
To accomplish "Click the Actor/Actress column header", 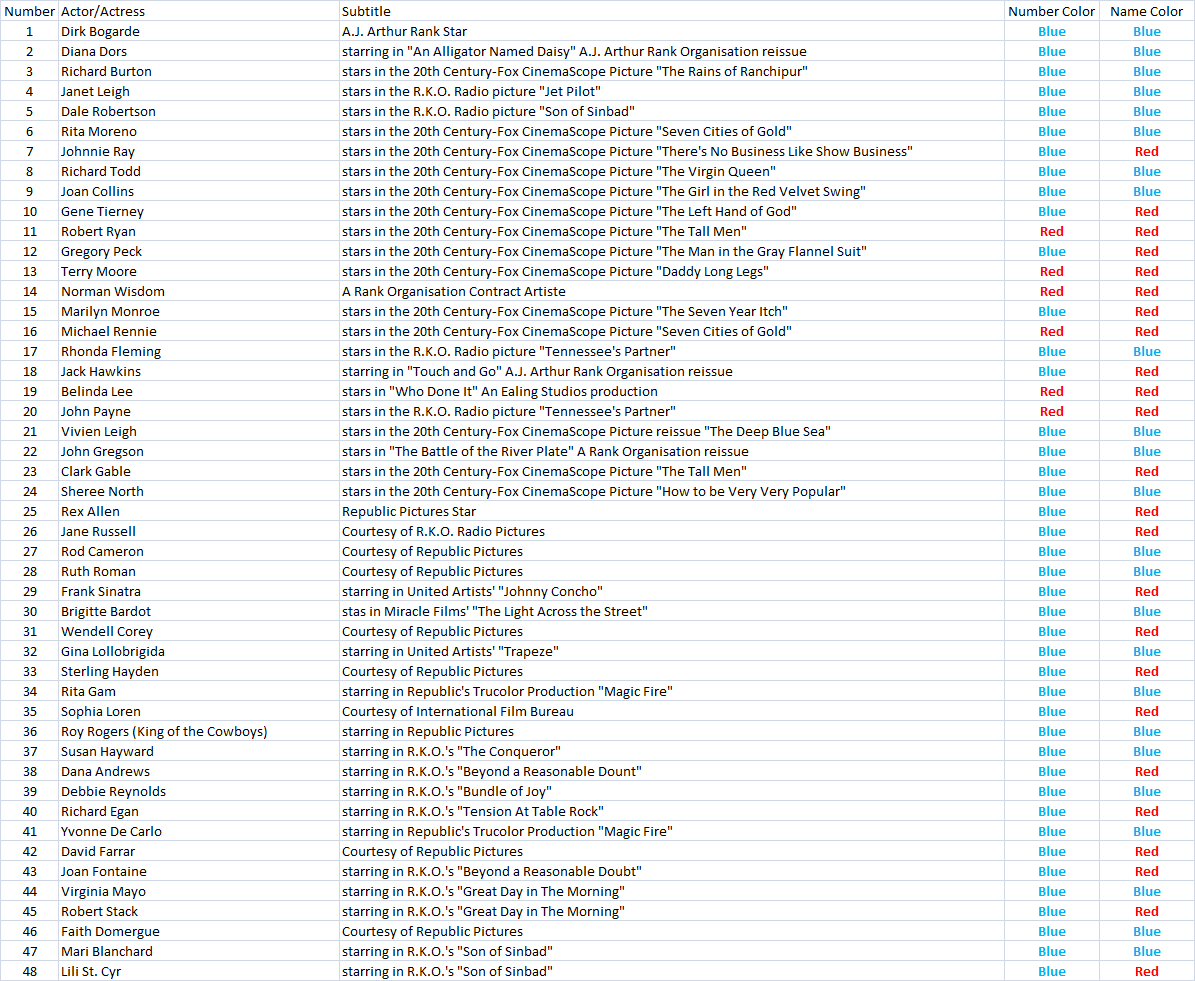I will click(x=199, y=11).
